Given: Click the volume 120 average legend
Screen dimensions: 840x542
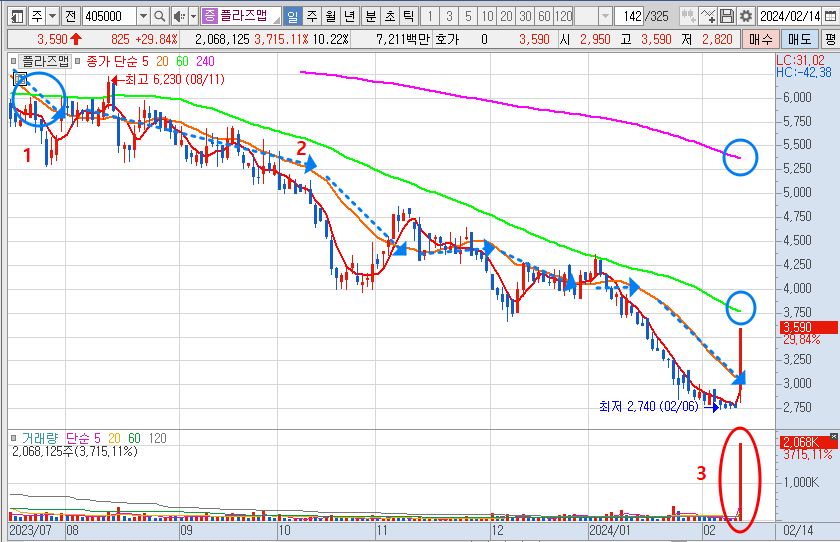Looking at the screenshot, I should click(x=158, y=439).
